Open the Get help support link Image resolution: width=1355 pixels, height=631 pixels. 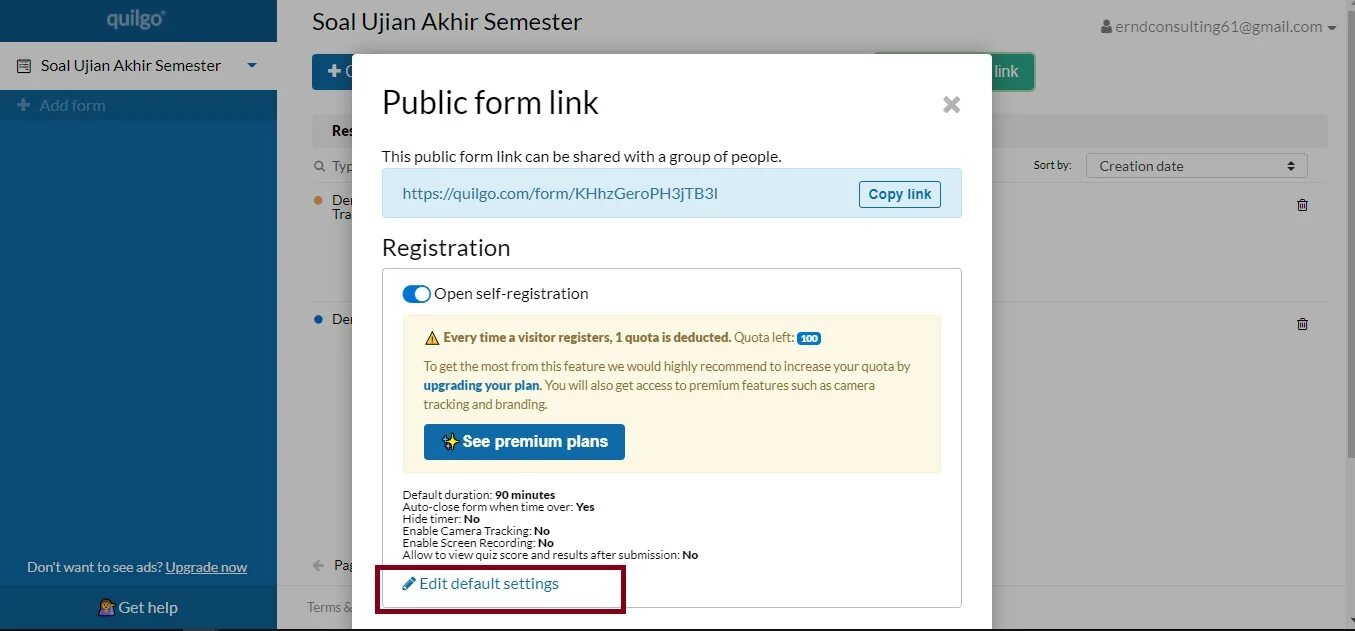pyautogui.click(x=138, y=607)
